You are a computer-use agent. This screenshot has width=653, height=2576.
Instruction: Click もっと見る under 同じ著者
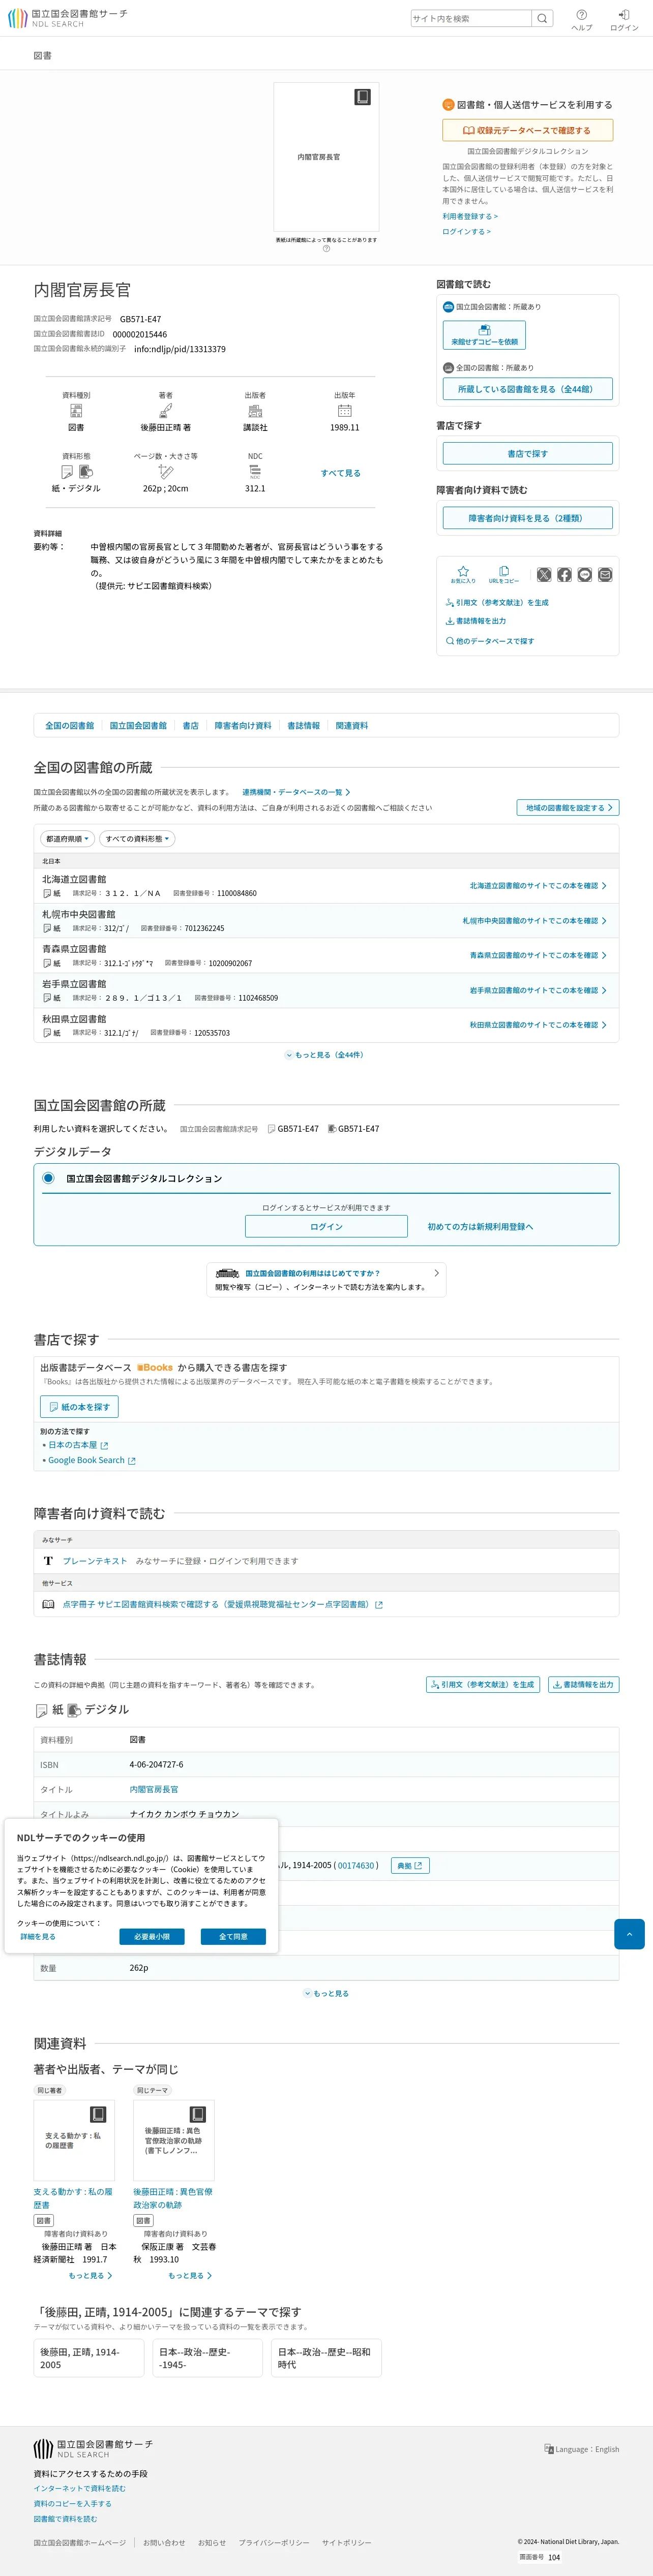[x=90, y=2276]
